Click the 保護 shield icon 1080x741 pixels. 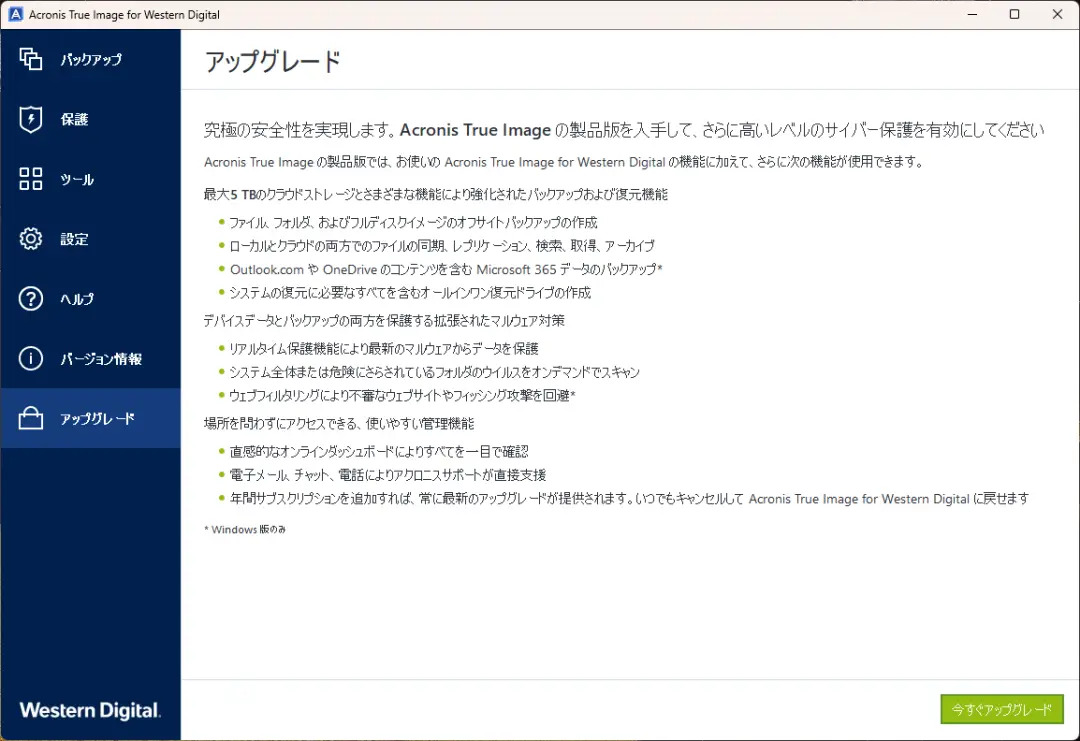[x=30, y=119]
